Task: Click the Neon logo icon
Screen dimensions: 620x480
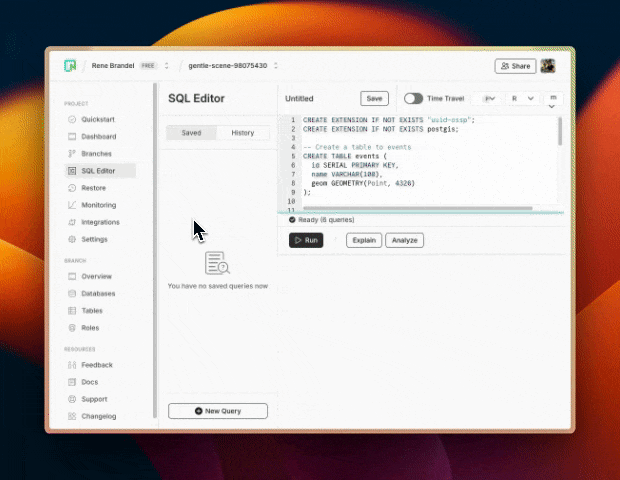Action: point(70,66)
